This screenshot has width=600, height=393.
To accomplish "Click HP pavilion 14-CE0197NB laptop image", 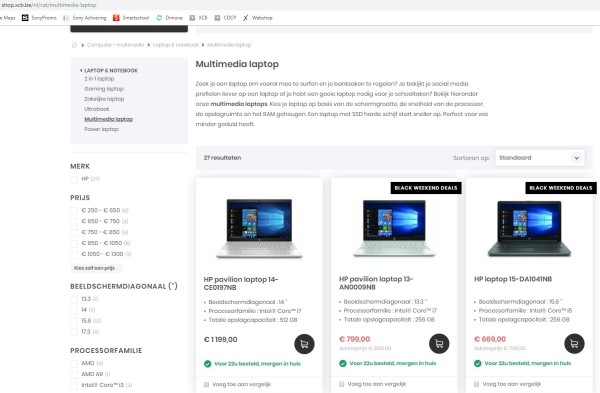I will click(x=259, y=228).
